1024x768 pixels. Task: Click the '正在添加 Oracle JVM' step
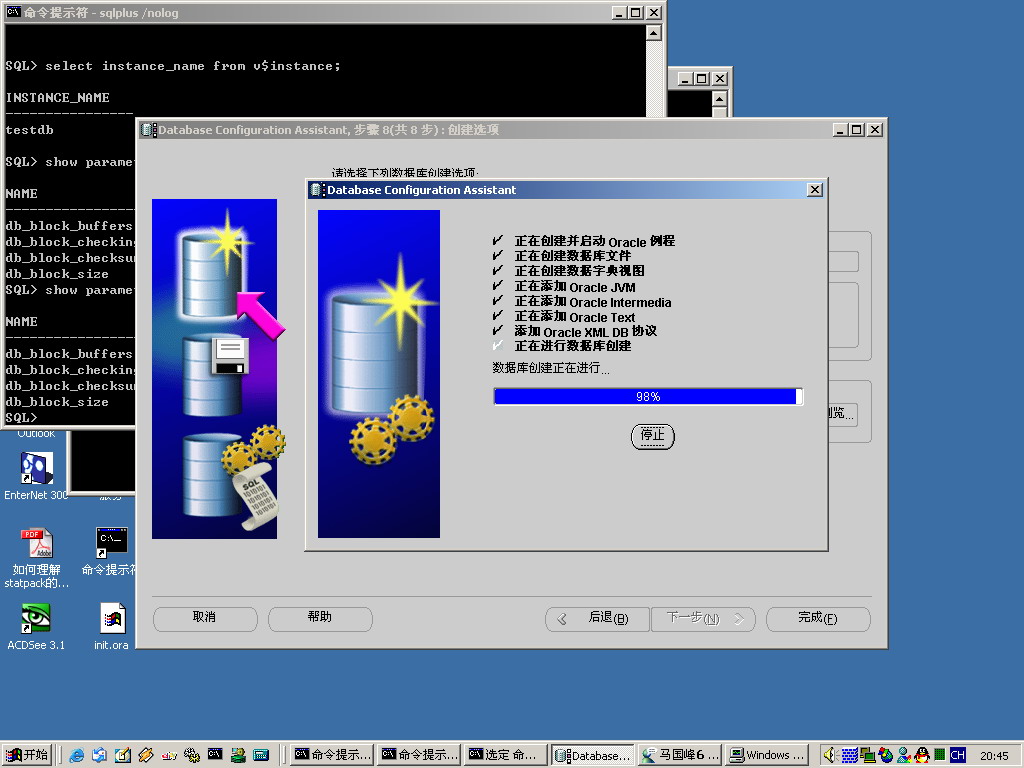pyautogui.click(x=575, y=286)
